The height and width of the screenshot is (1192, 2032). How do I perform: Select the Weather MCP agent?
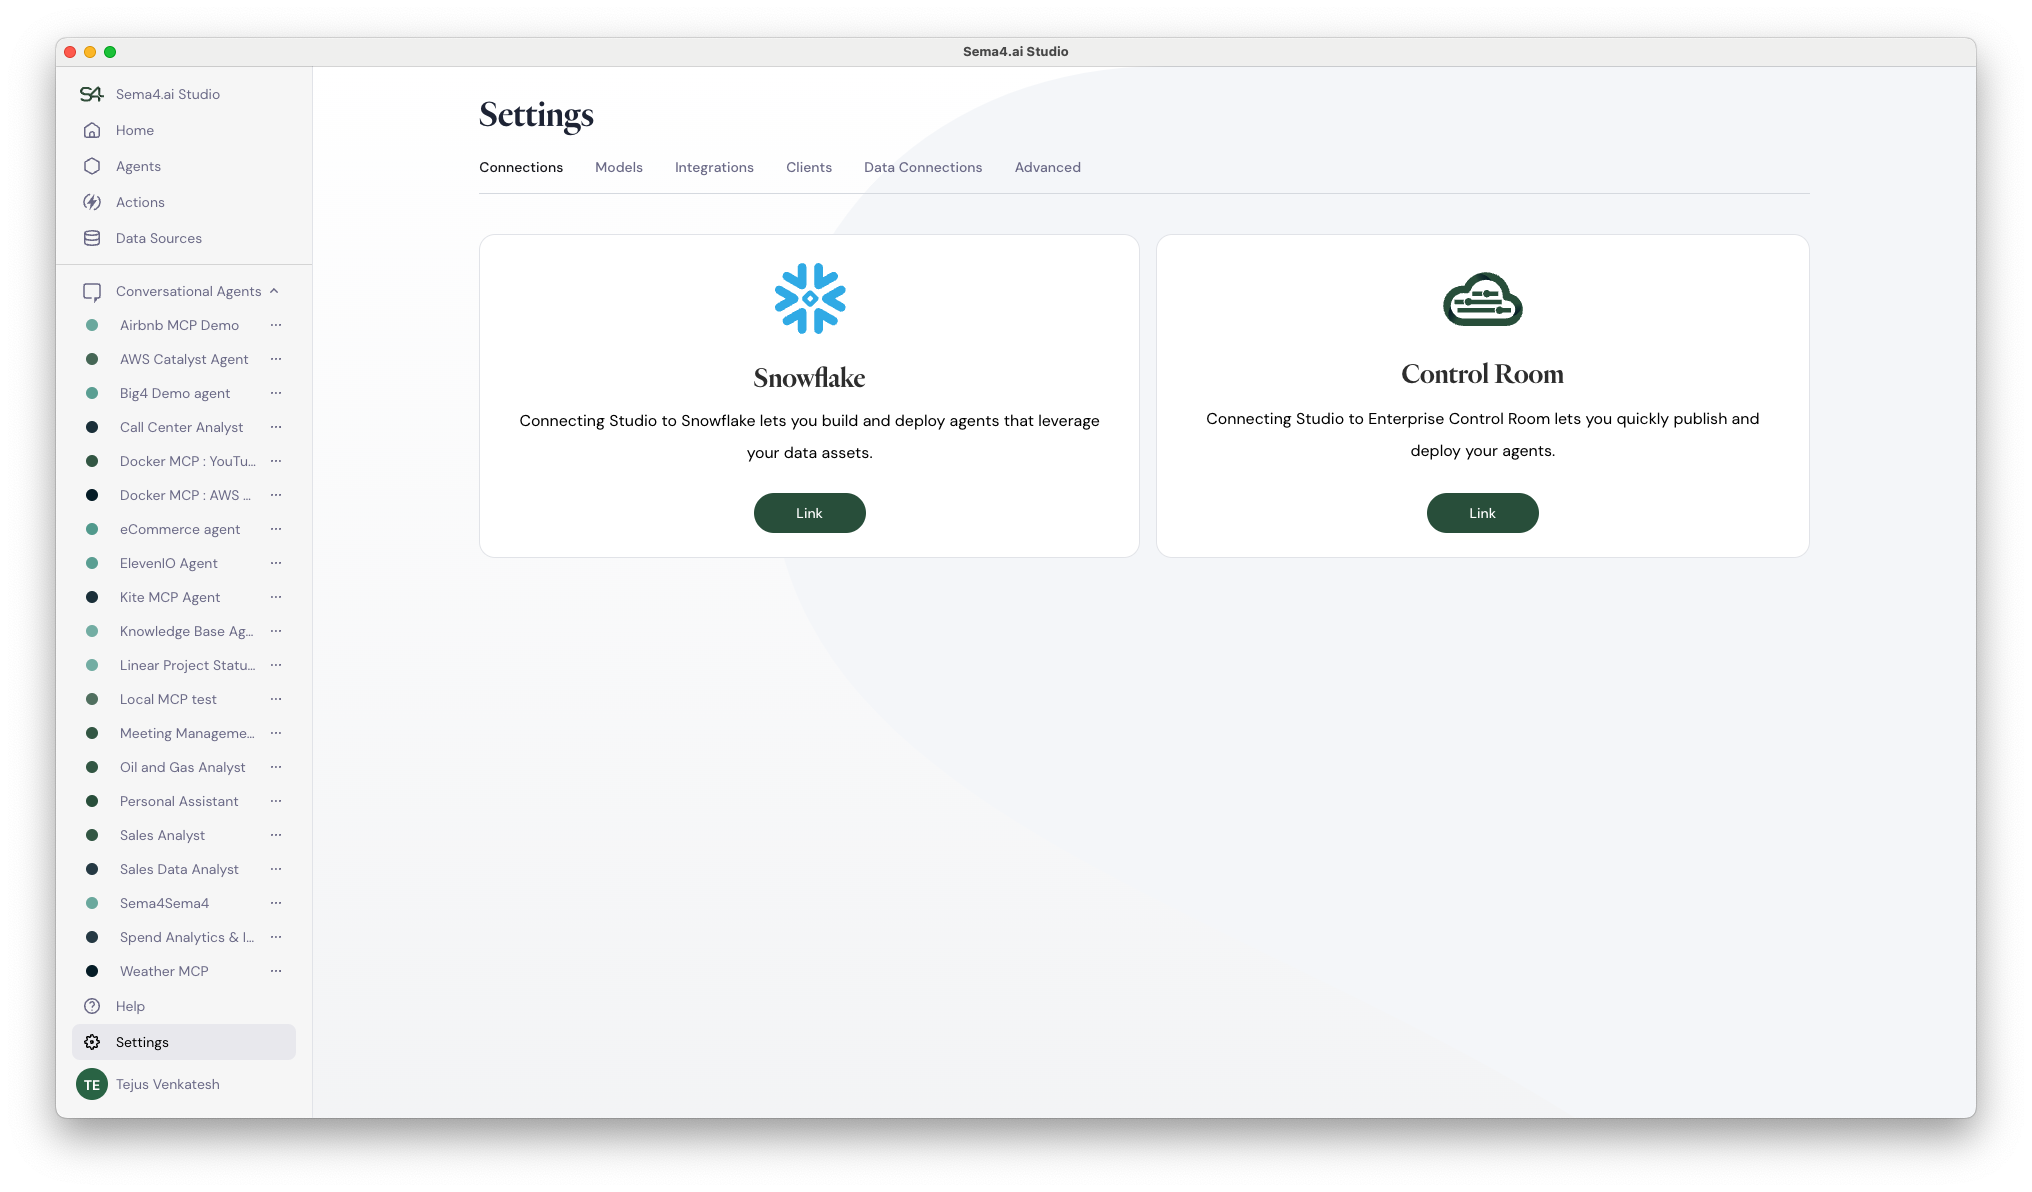click(x=164, y=971)
